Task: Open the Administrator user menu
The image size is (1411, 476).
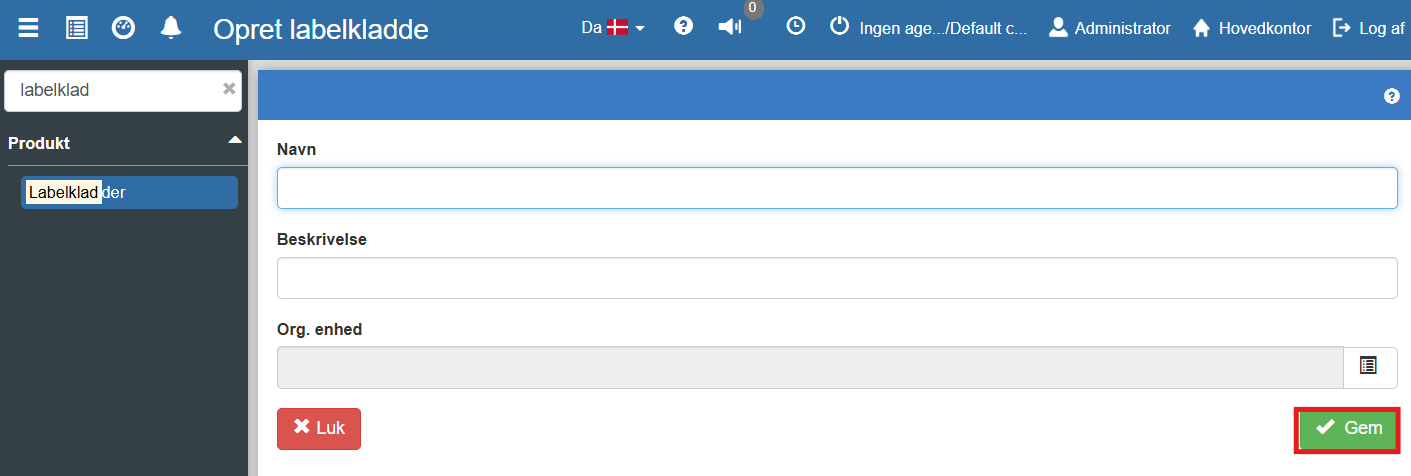Action: click(1109, 28)
